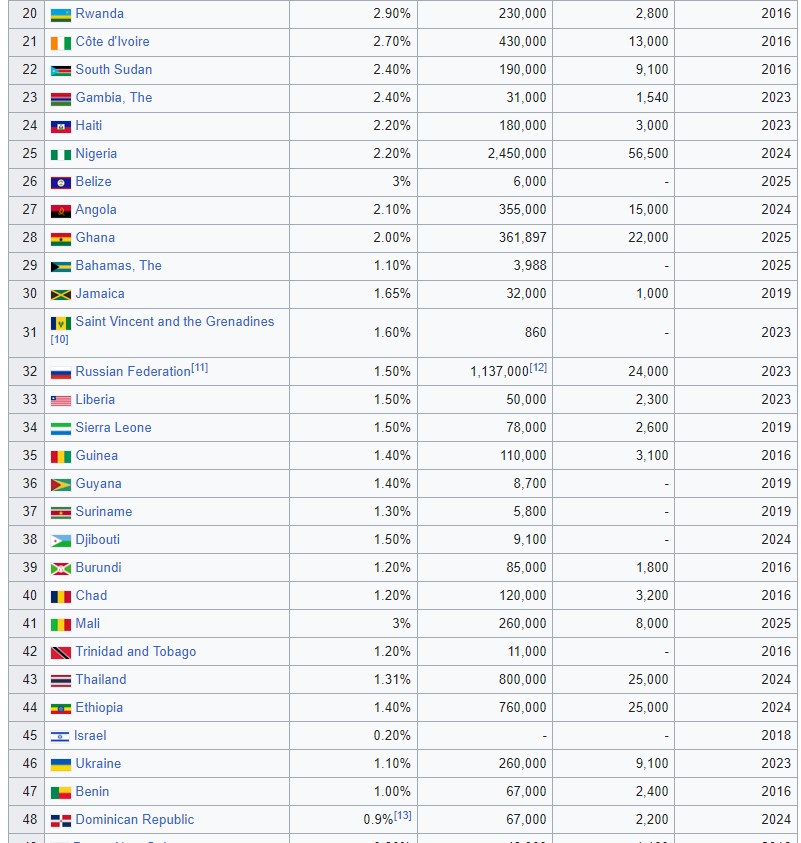Follow the South Sudan link
The image size is (801, 843).
(114, 69)
